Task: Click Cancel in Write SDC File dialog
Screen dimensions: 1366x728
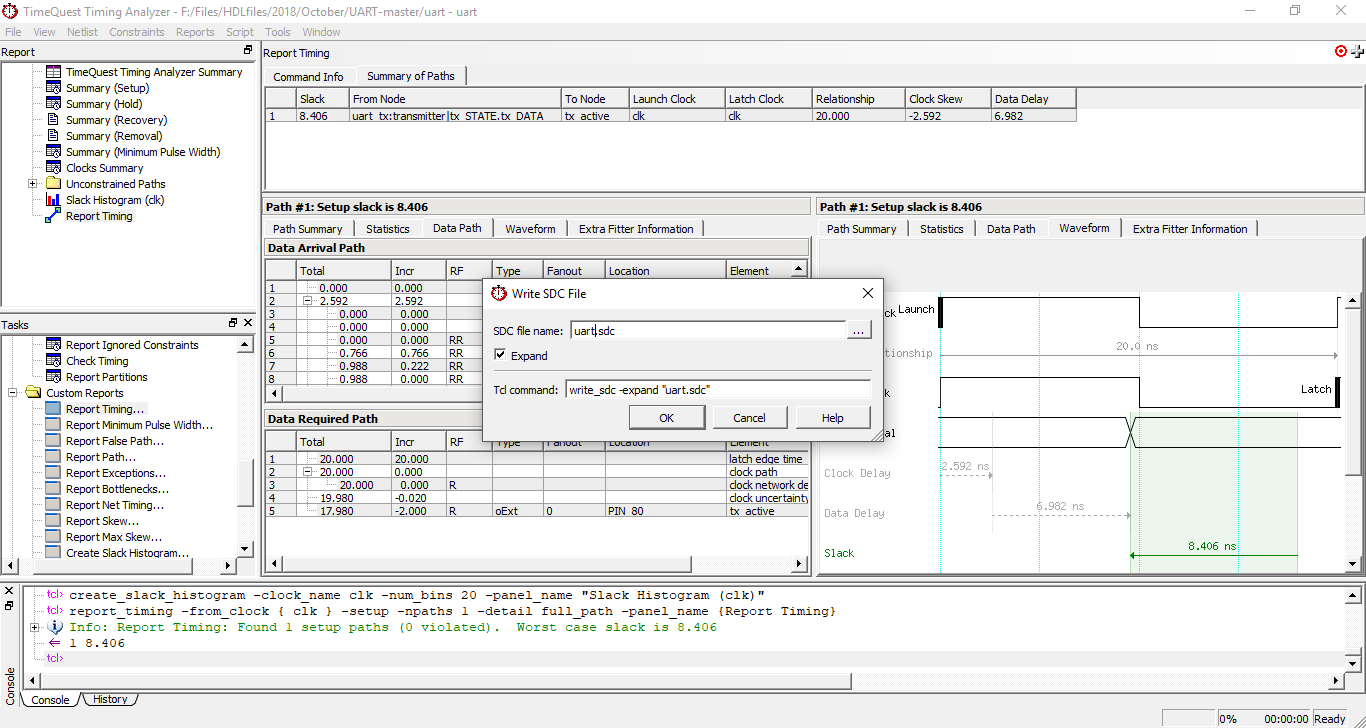Action: click(749, 418)
